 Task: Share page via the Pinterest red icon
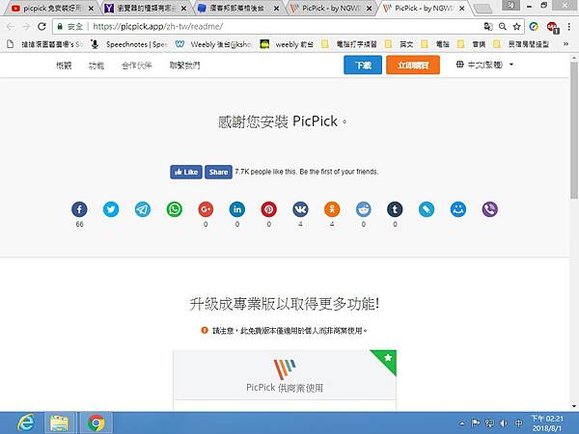click(x=269, y=209)
